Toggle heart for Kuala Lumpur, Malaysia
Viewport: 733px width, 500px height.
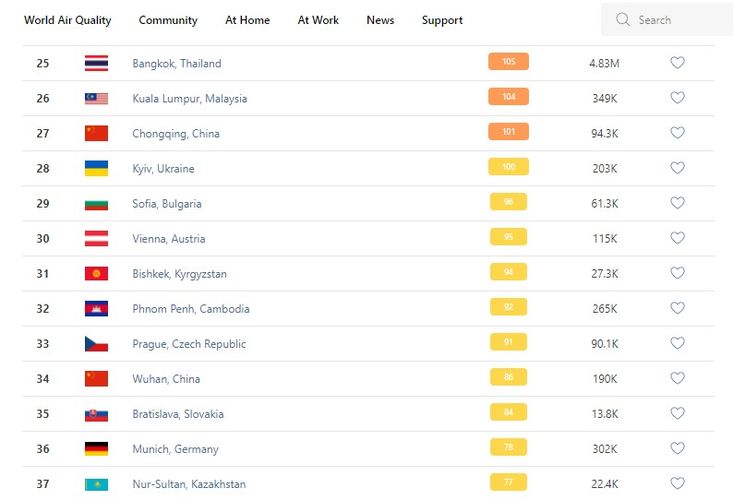tap(677, 98)
